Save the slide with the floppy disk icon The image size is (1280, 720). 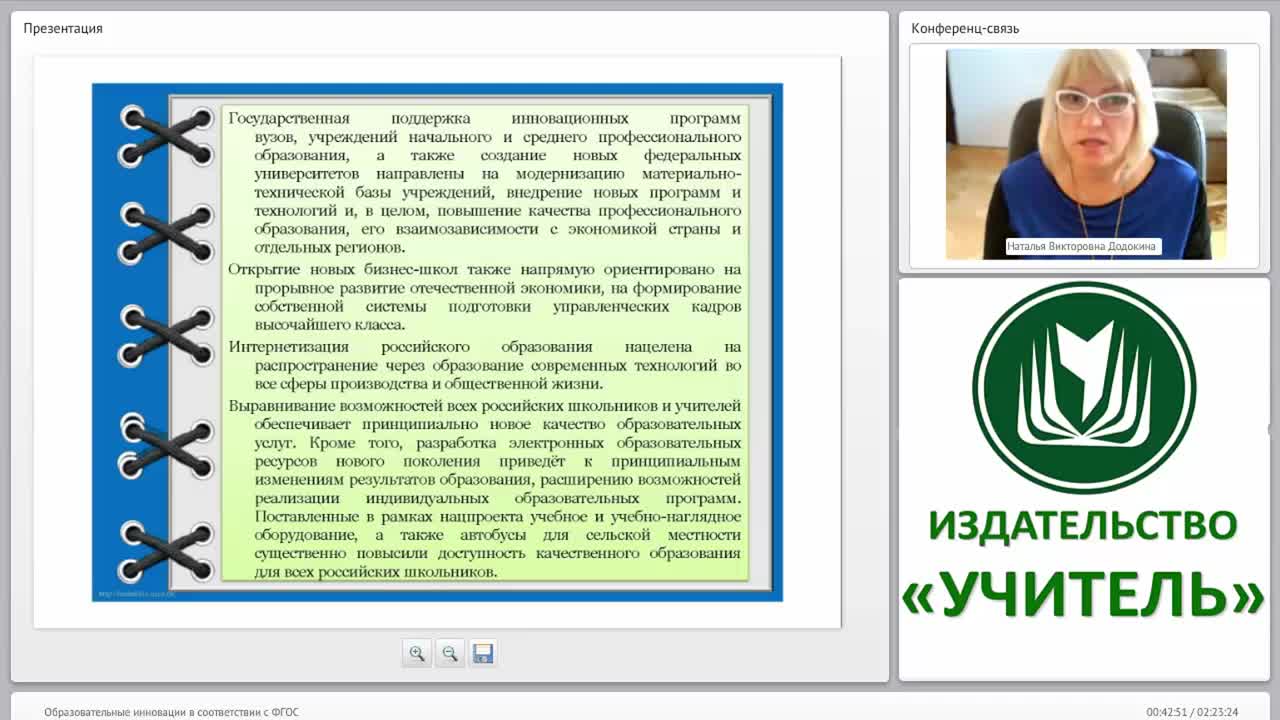click(x=483, y=654)
